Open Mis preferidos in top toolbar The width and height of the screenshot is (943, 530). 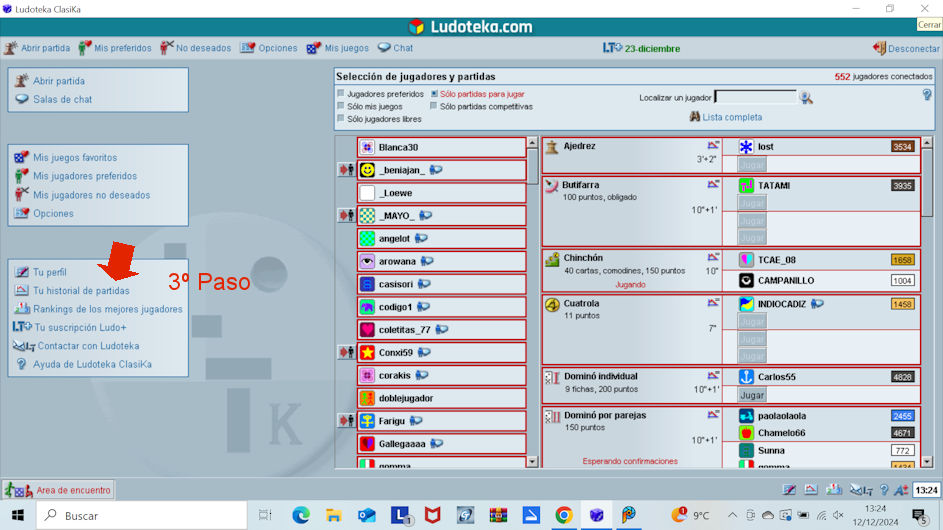click(115, 48)
